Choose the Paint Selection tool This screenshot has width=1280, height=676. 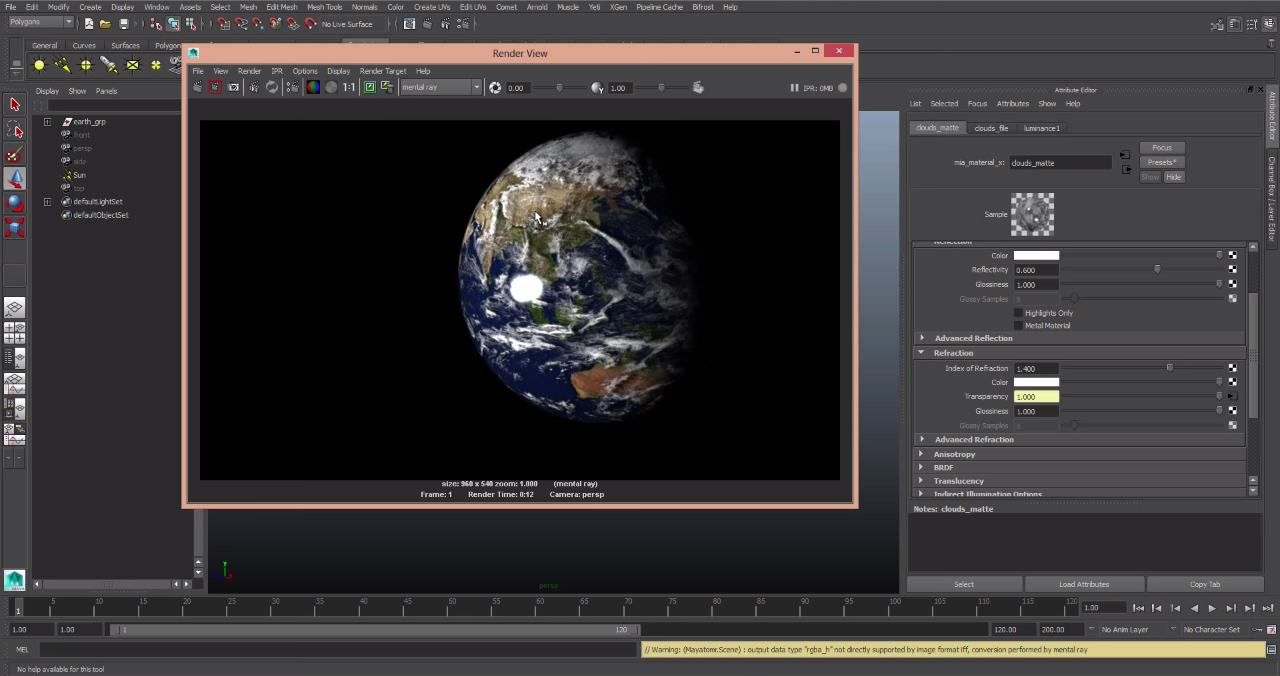14,154
